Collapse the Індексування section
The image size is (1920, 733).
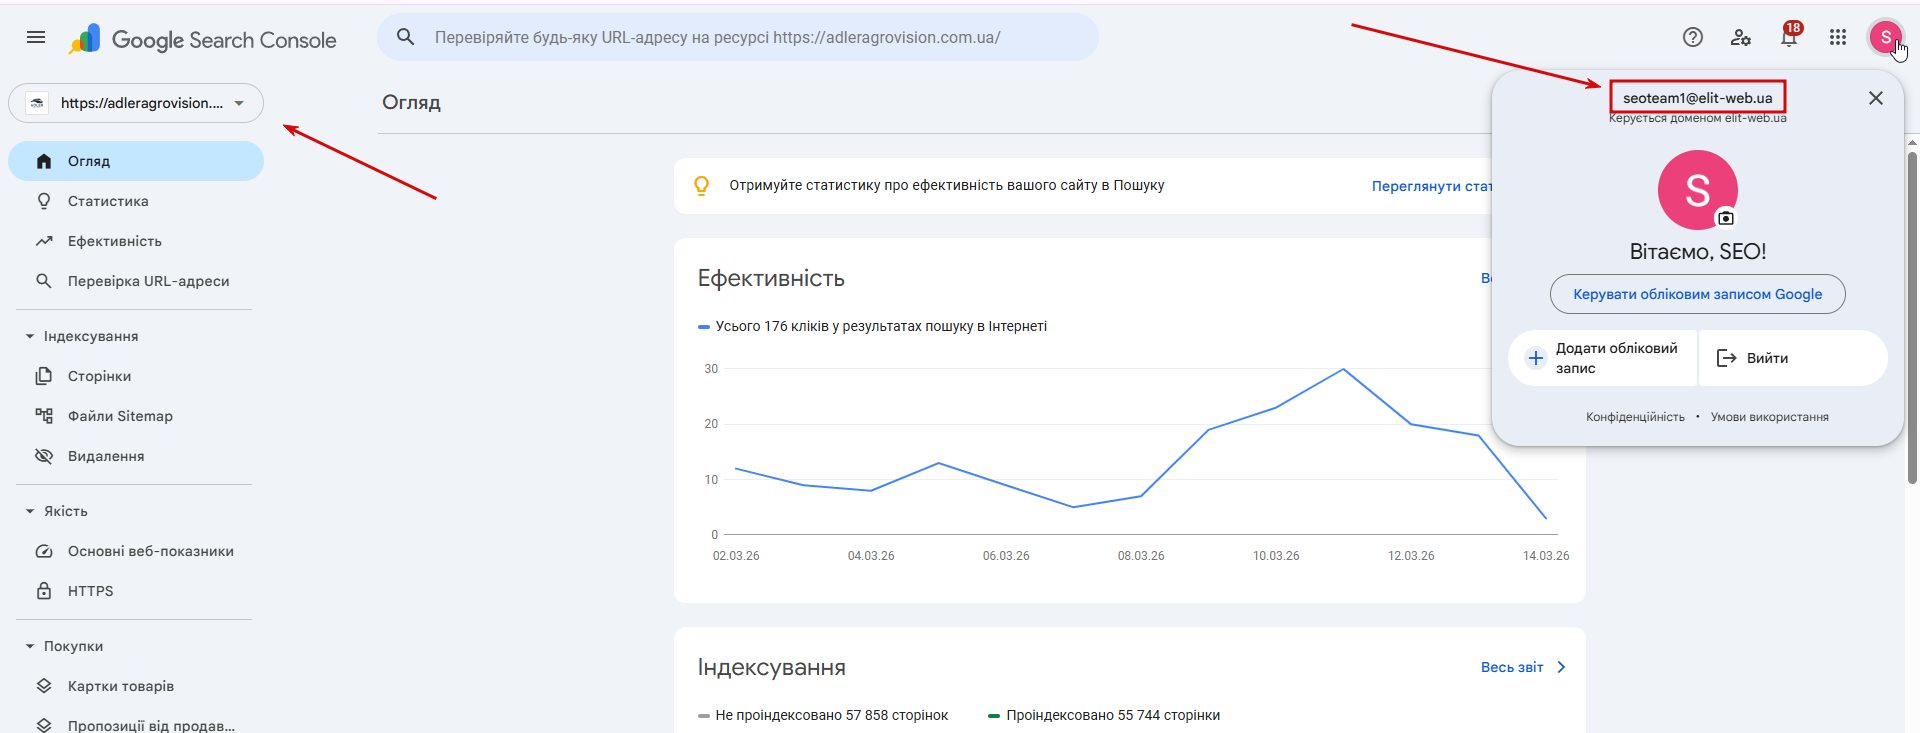(30, 336)
